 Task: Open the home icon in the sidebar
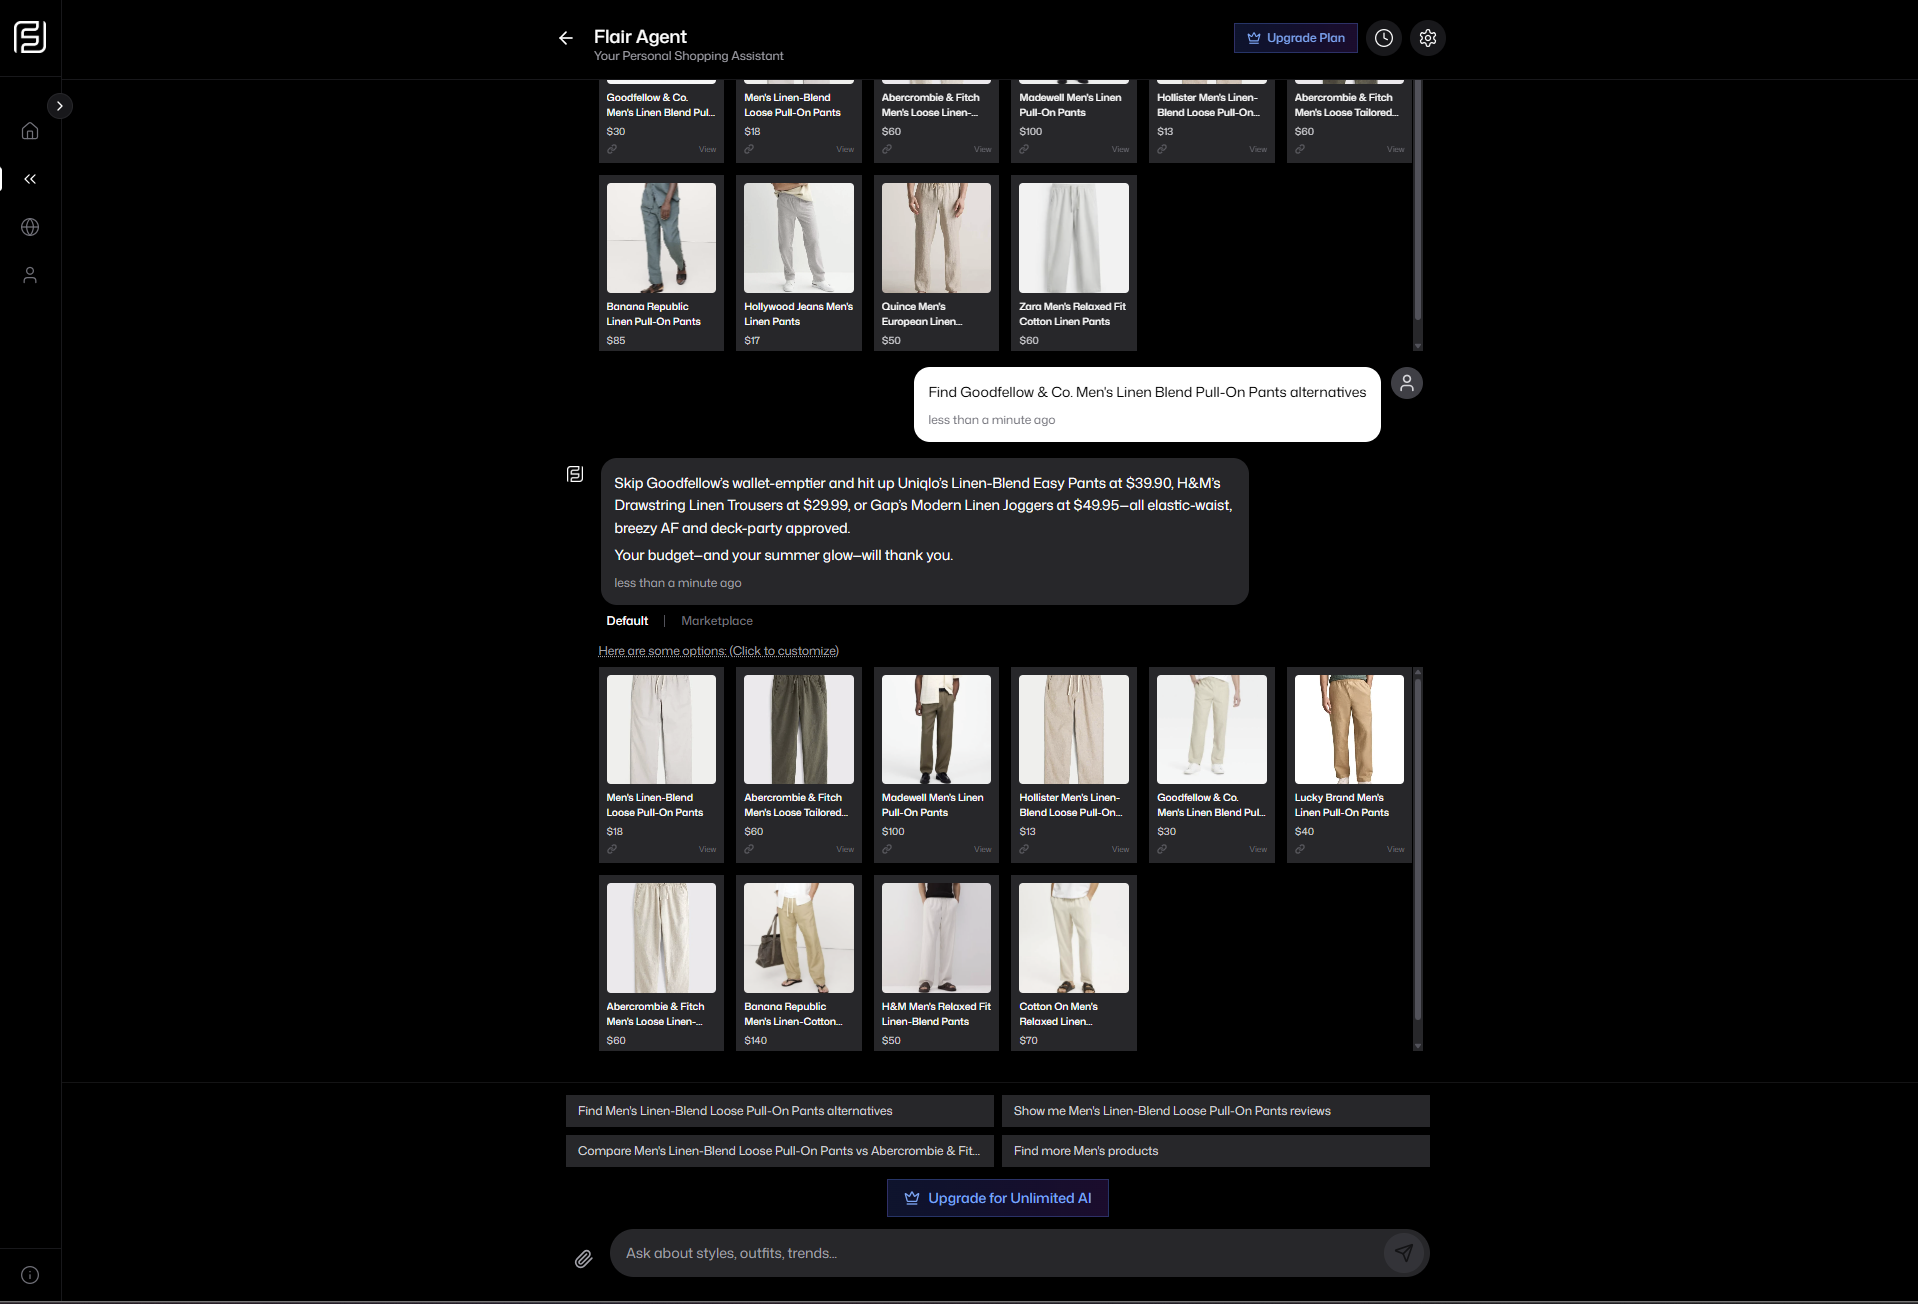pos(30,130)
